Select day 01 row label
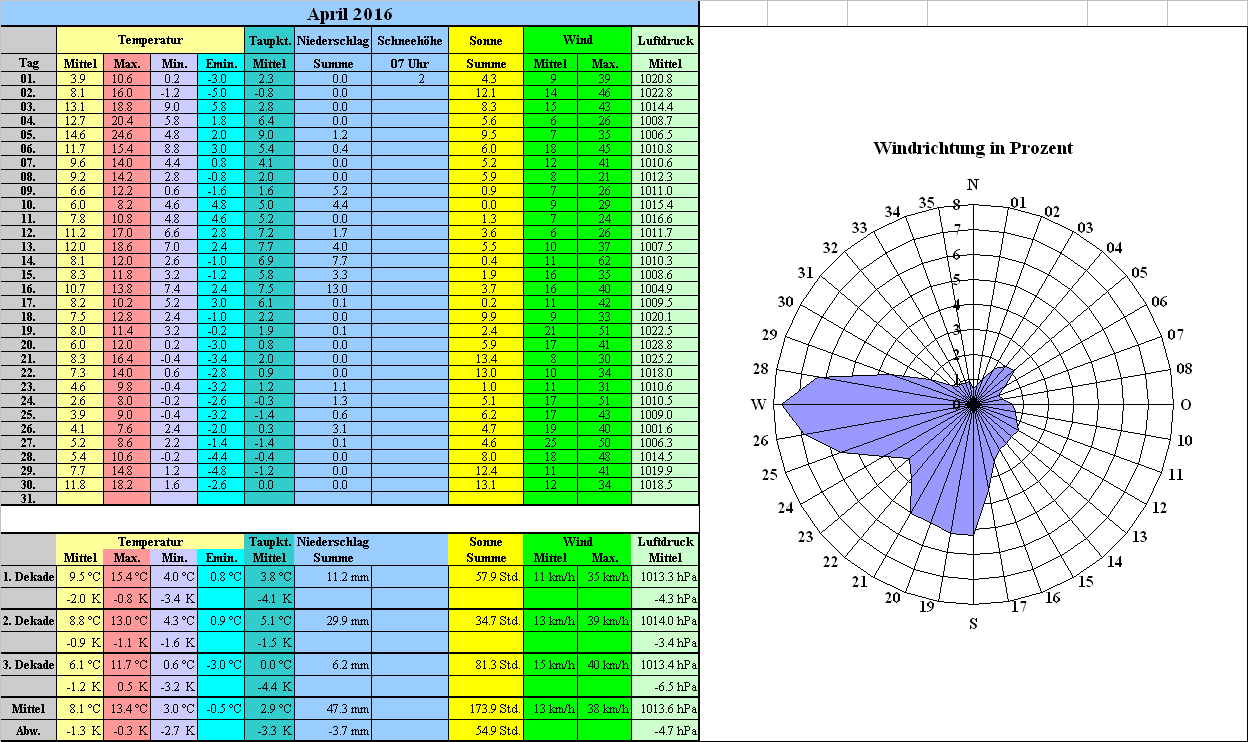The height and width of the screenshot is (742, 1248). (29, 78)
